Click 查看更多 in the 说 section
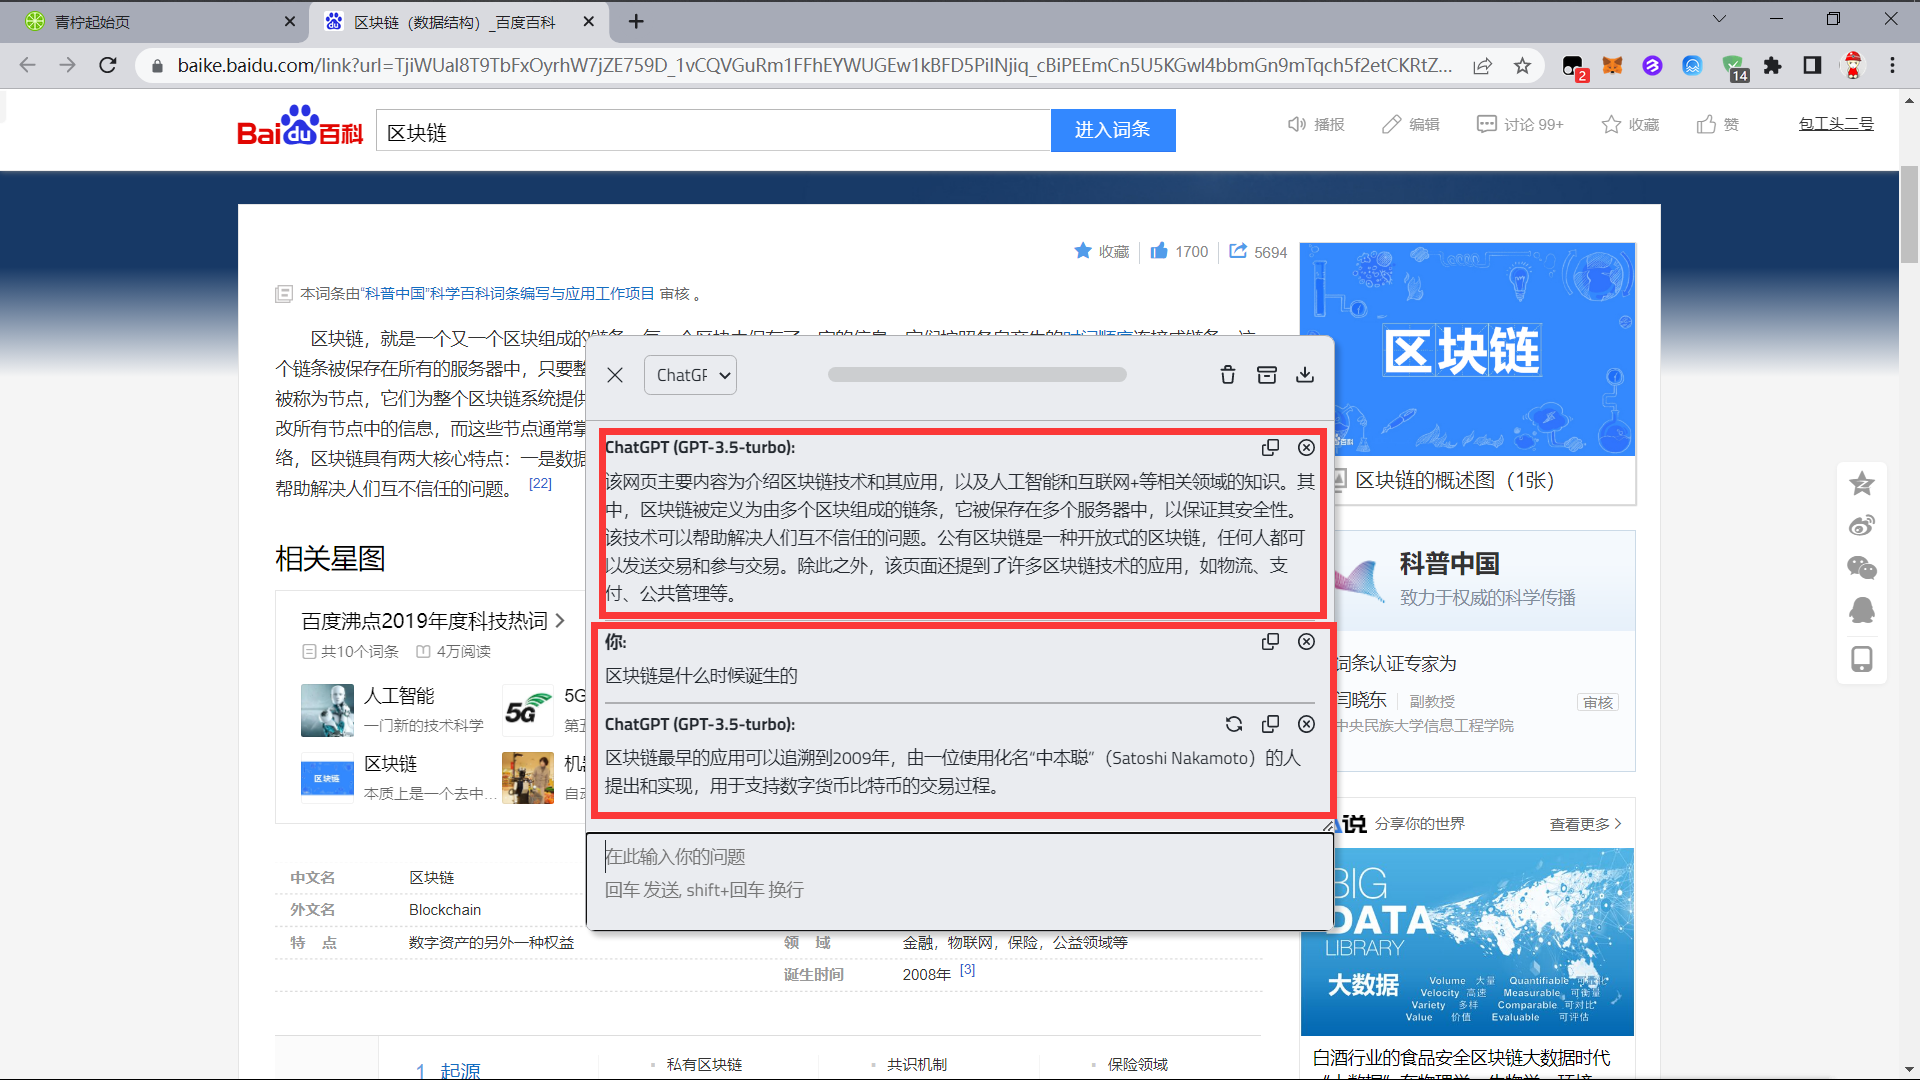 pos(1585,824)
